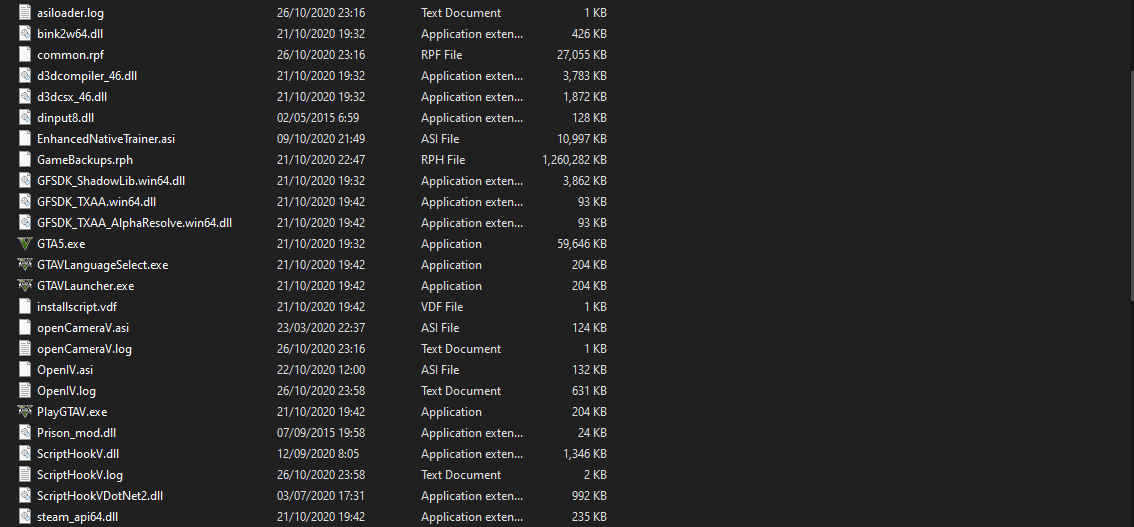
Task: Click the OpenIV.log file icon
Action: tap(25, 390)
